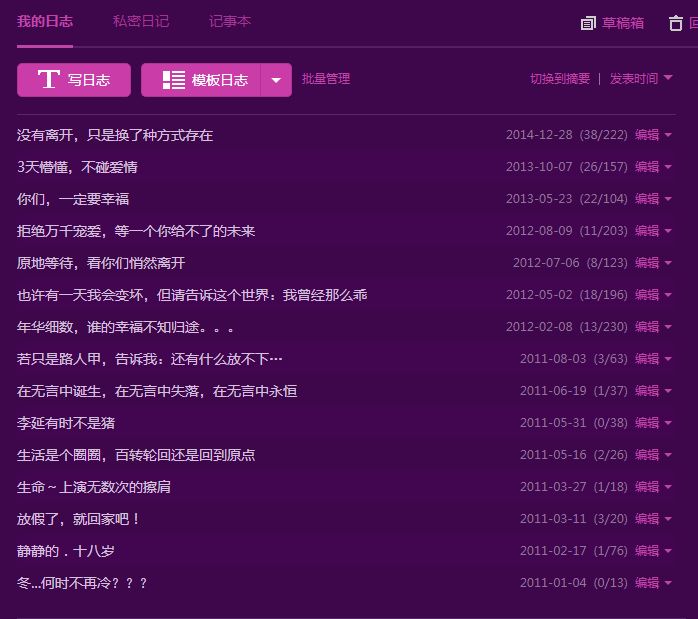This screenshot has height=619, width=698.
Task: Click the count text (38/222)
Action: pyautogui.click(x=604, y=135)
